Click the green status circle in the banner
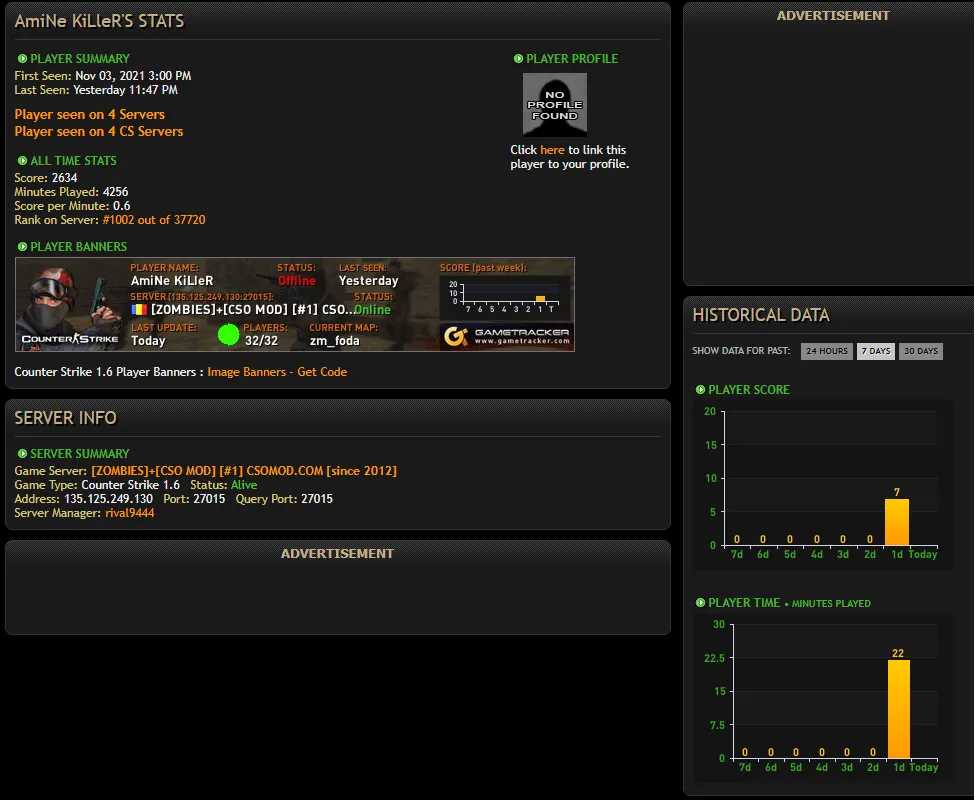Image resolution: width=975 pixels, height=801 pixels. click(228, 335)
